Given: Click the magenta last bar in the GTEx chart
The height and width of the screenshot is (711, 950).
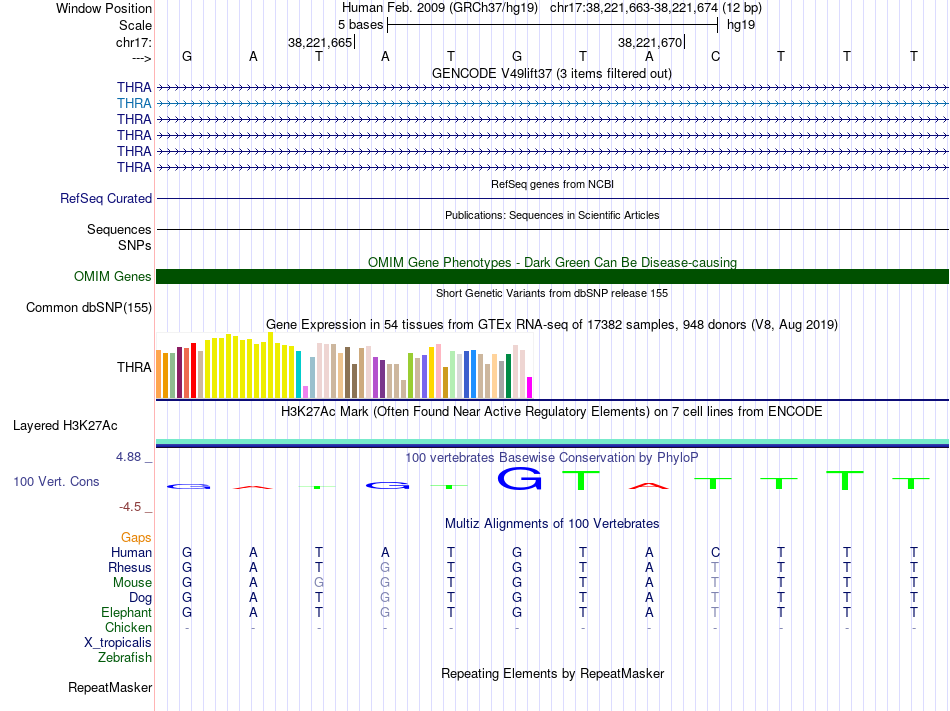Looking at the screenshot, I should [530, 388].
